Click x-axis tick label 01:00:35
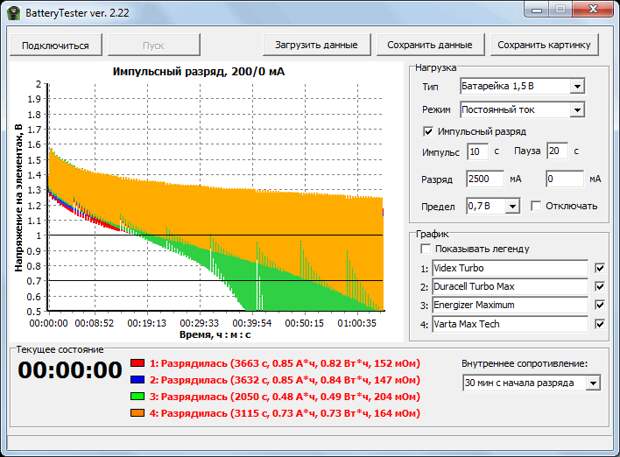Viewport: 620px width, 457px height. pyautogui.click(x=357, y=323)
